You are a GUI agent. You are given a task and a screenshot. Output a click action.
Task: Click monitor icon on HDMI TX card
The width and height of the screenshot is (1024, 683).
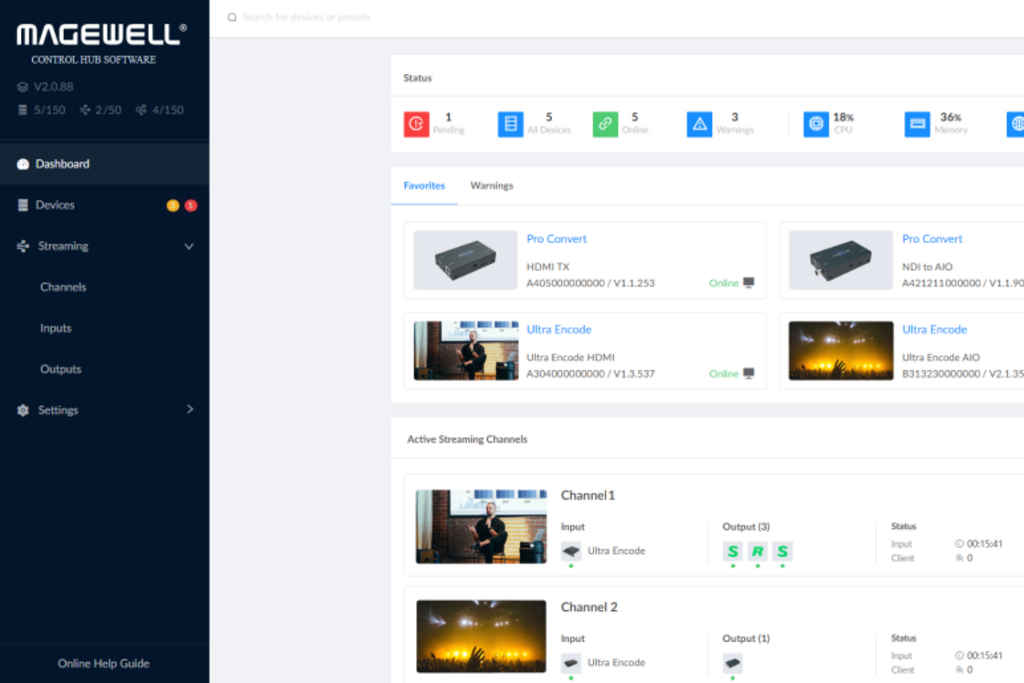coord(748,283)
